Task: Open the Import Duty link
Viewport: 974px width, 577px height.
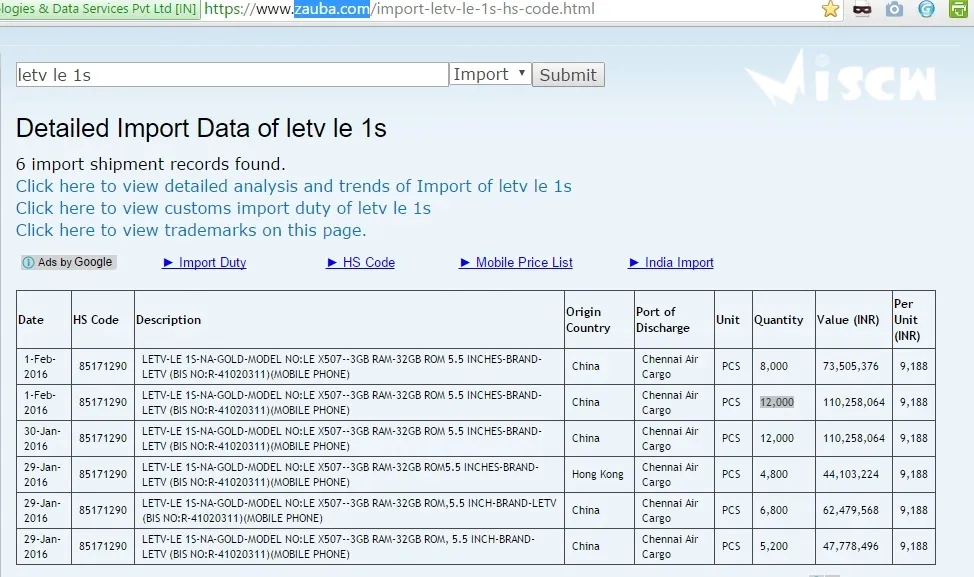Action: (x=210, y=262)
